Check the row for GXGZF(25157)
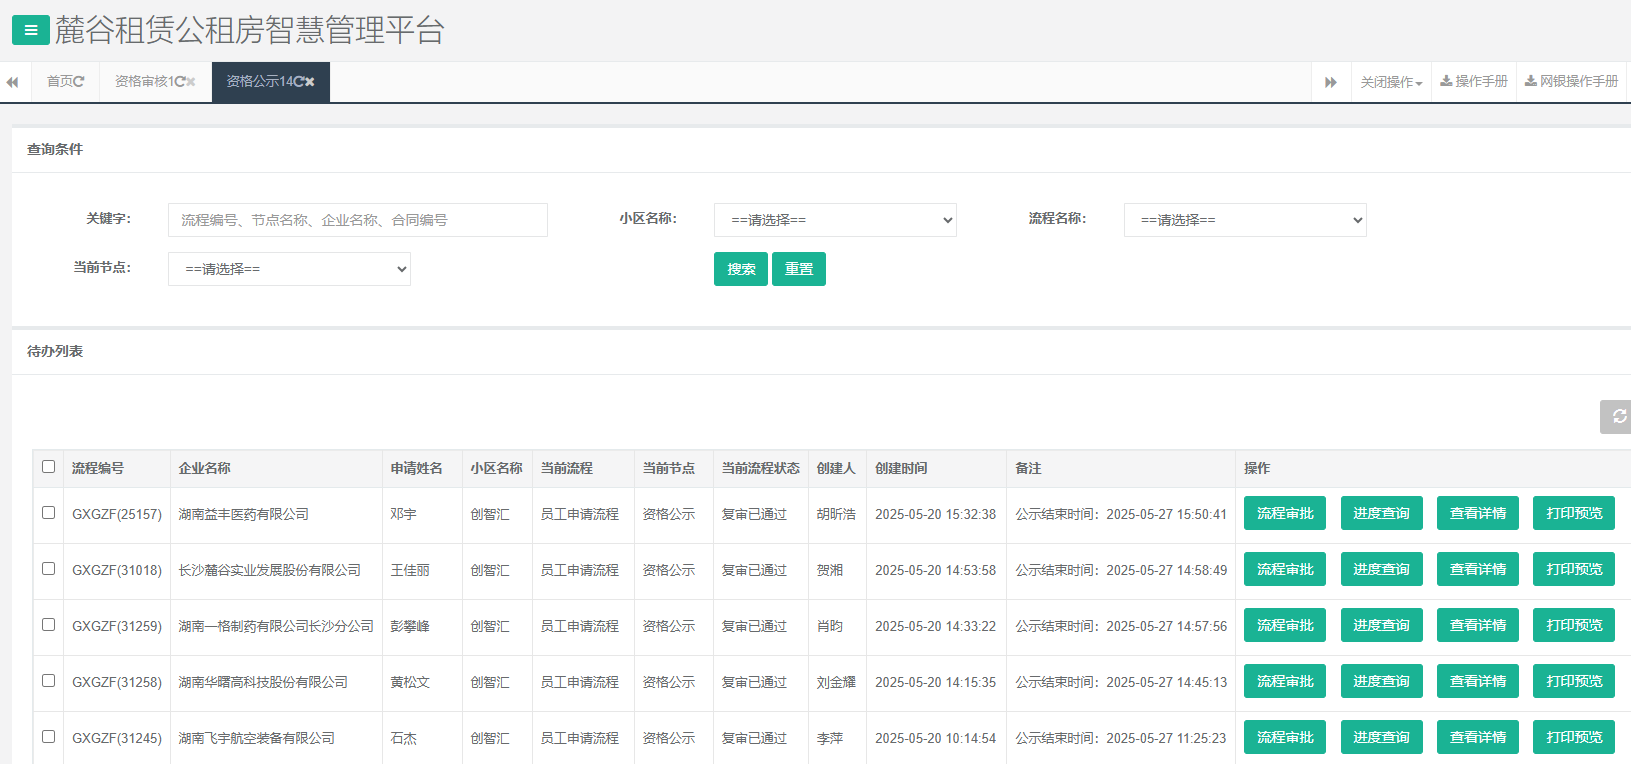The width and height of the screenshot is (1631, 764). 48,513
